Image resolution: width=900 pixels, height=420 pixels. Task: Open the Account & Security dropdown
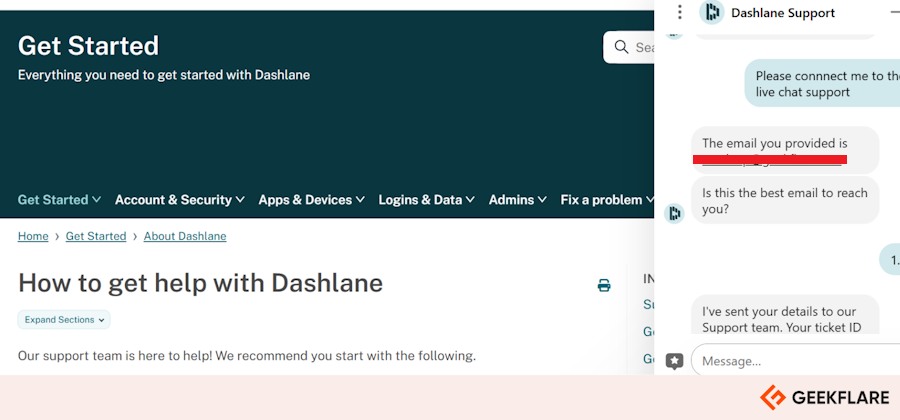tap(180, 200)
